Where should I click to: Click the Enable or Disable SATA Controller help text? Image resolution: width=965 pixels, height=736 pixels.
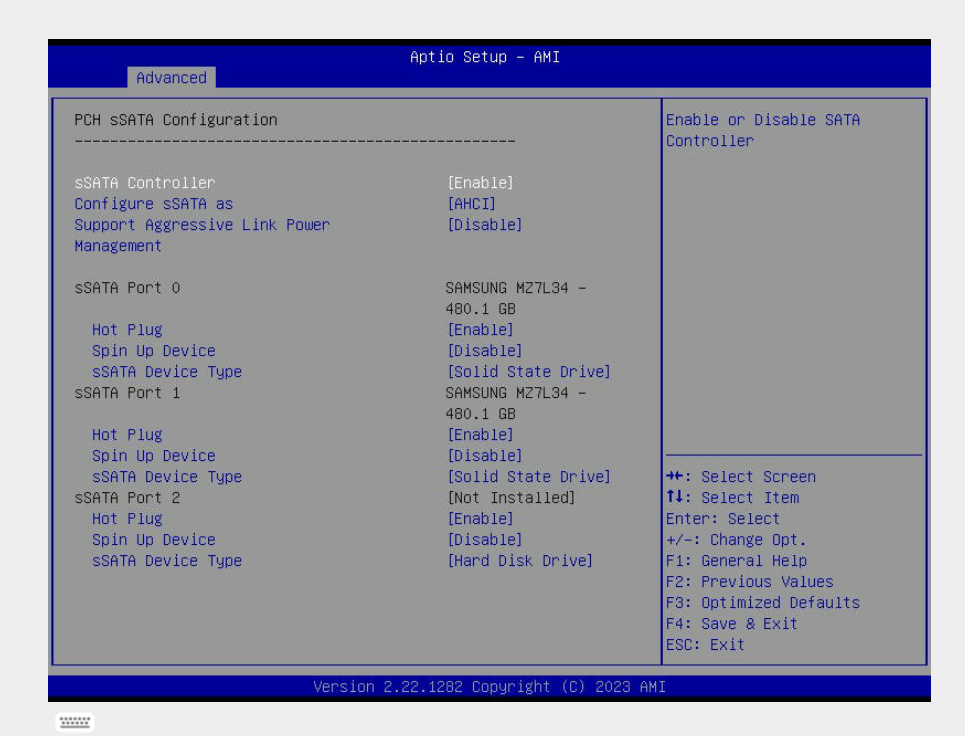(x=763, y=130)
